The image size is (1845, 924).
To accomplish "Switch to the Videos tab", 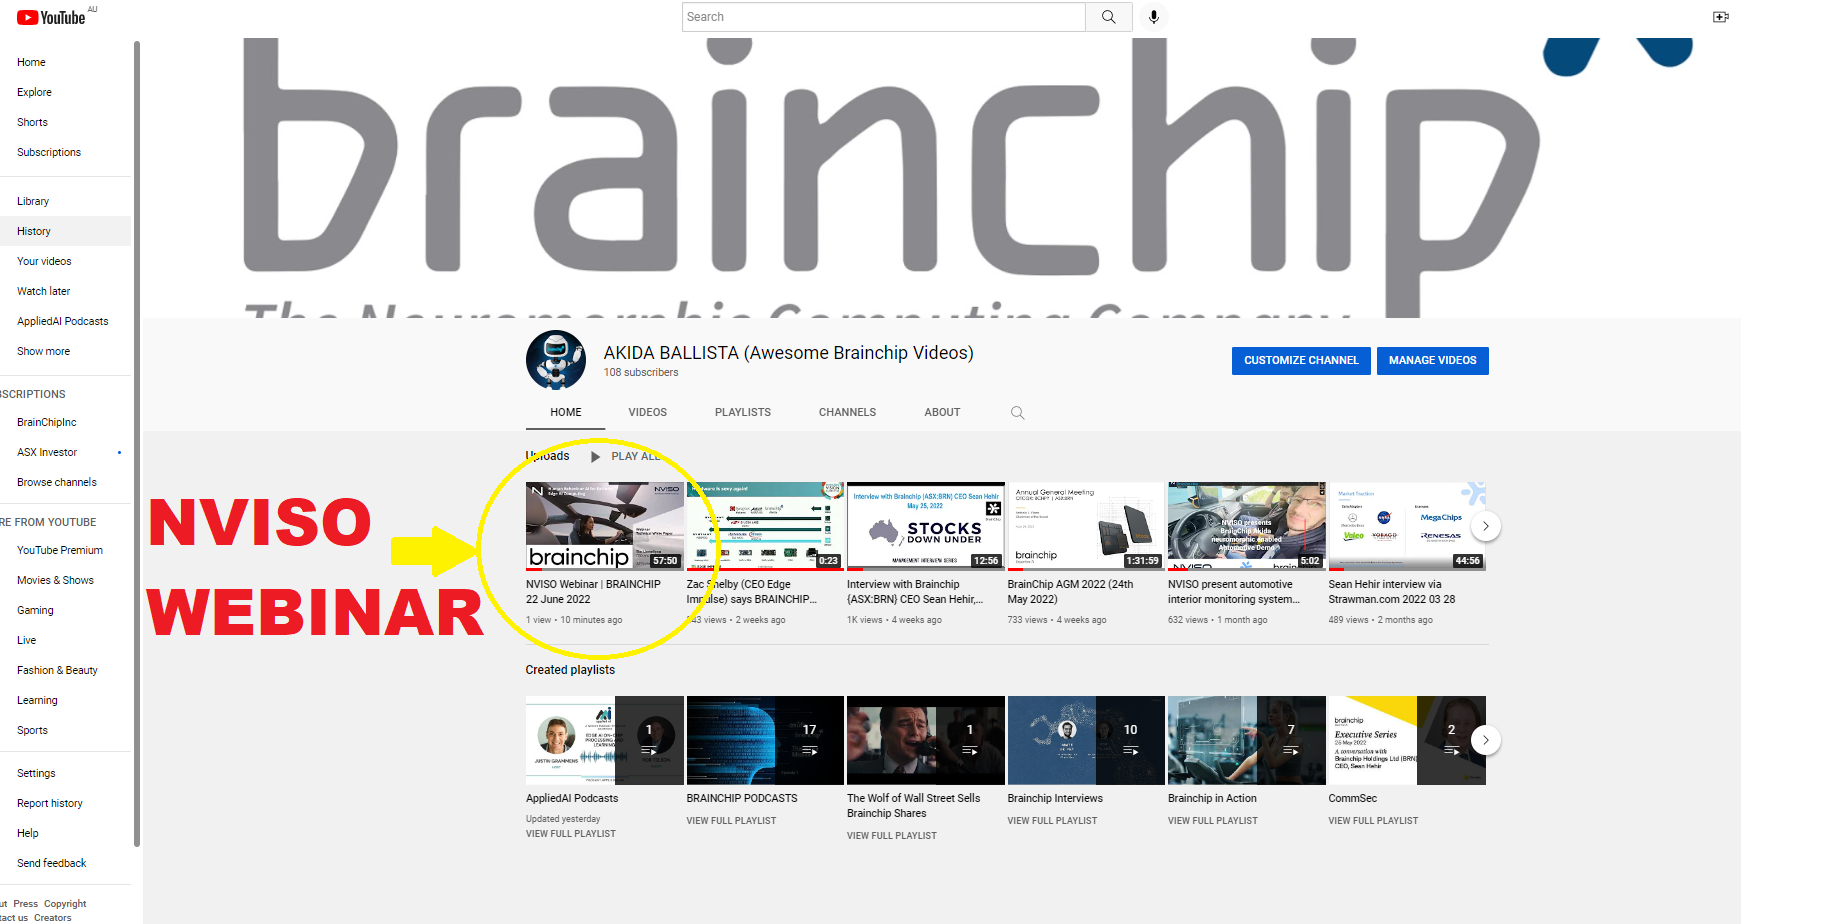I will [647, 413].
